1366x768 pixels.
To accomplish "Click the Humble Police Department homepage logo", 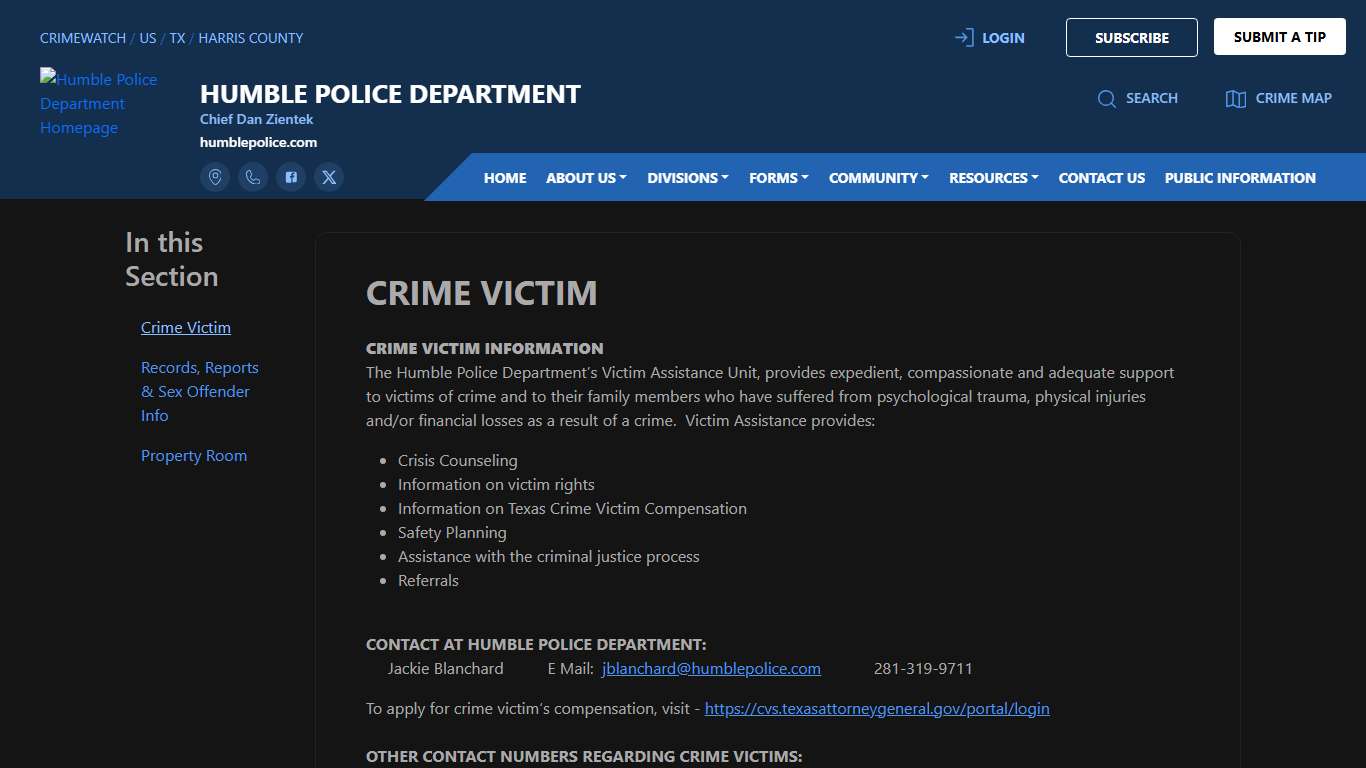I will tap(99, 103).
